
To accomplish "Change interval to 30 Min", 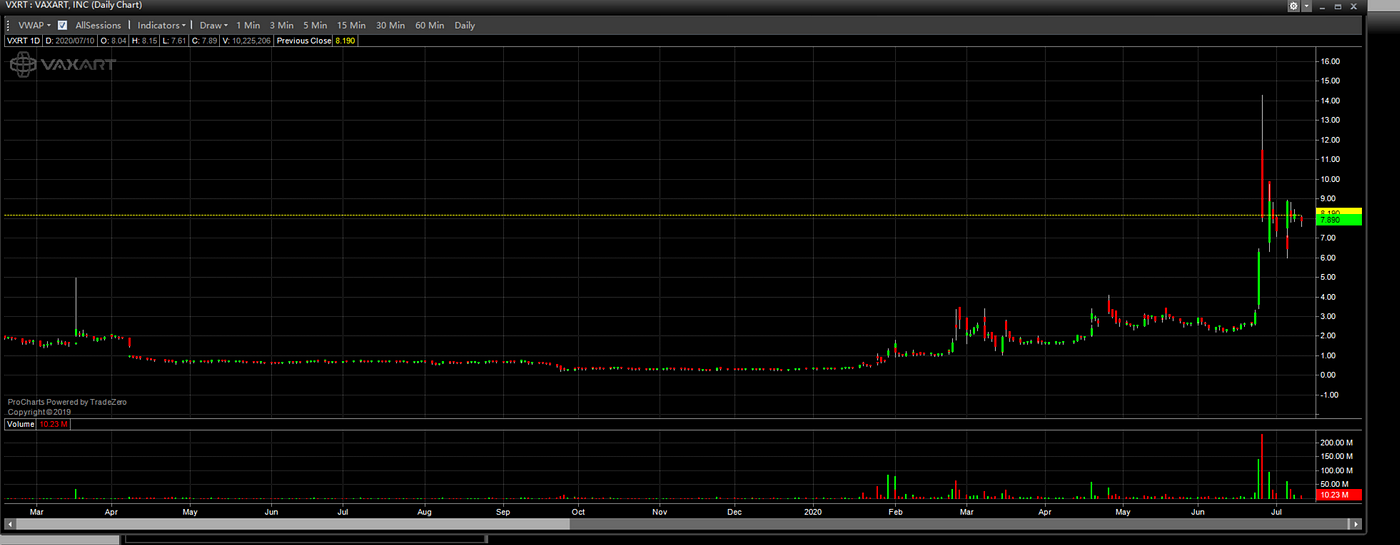I will (391, 25).
